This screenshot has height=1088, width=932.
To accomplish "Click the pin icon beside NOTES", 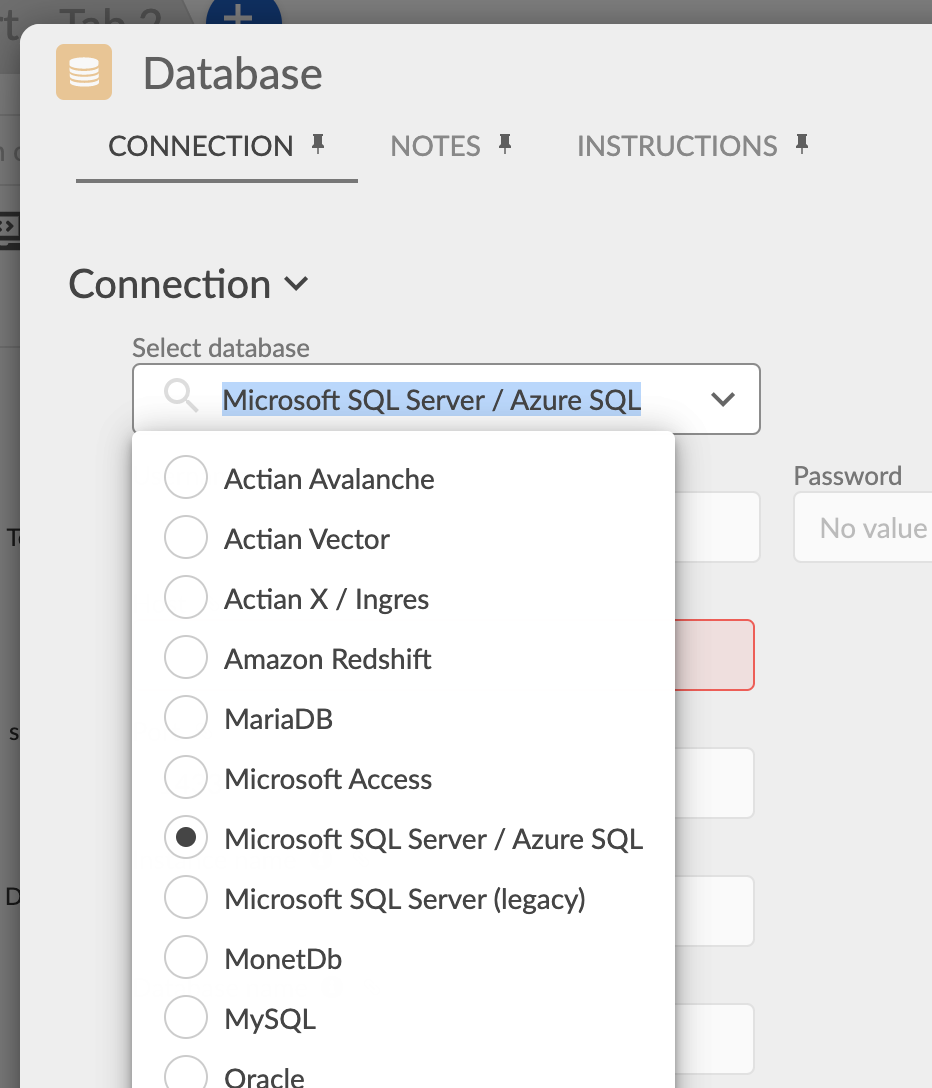I will click(505, 144).
